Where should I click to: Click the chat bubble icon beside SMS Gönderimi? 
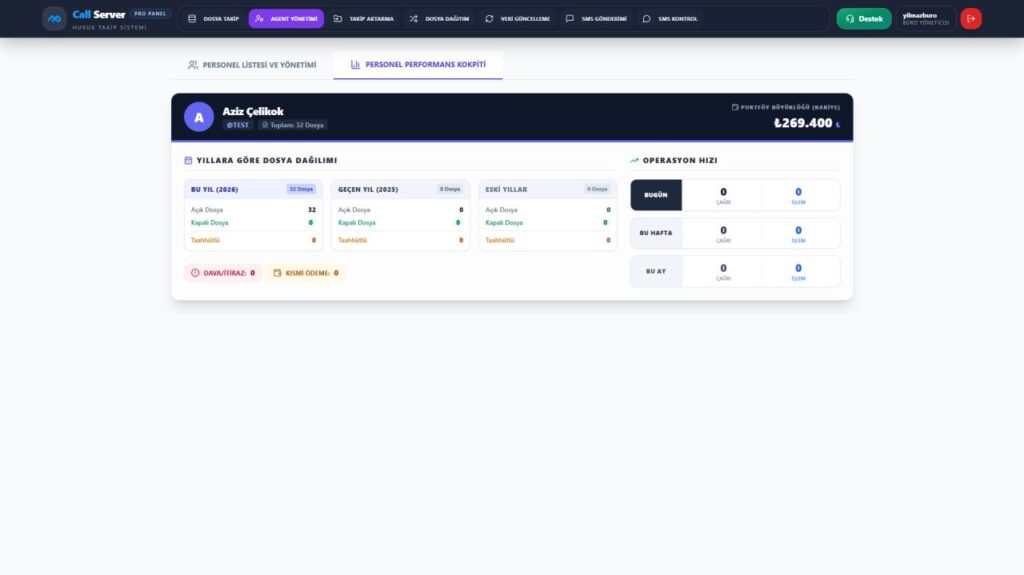tap(570, 19)
